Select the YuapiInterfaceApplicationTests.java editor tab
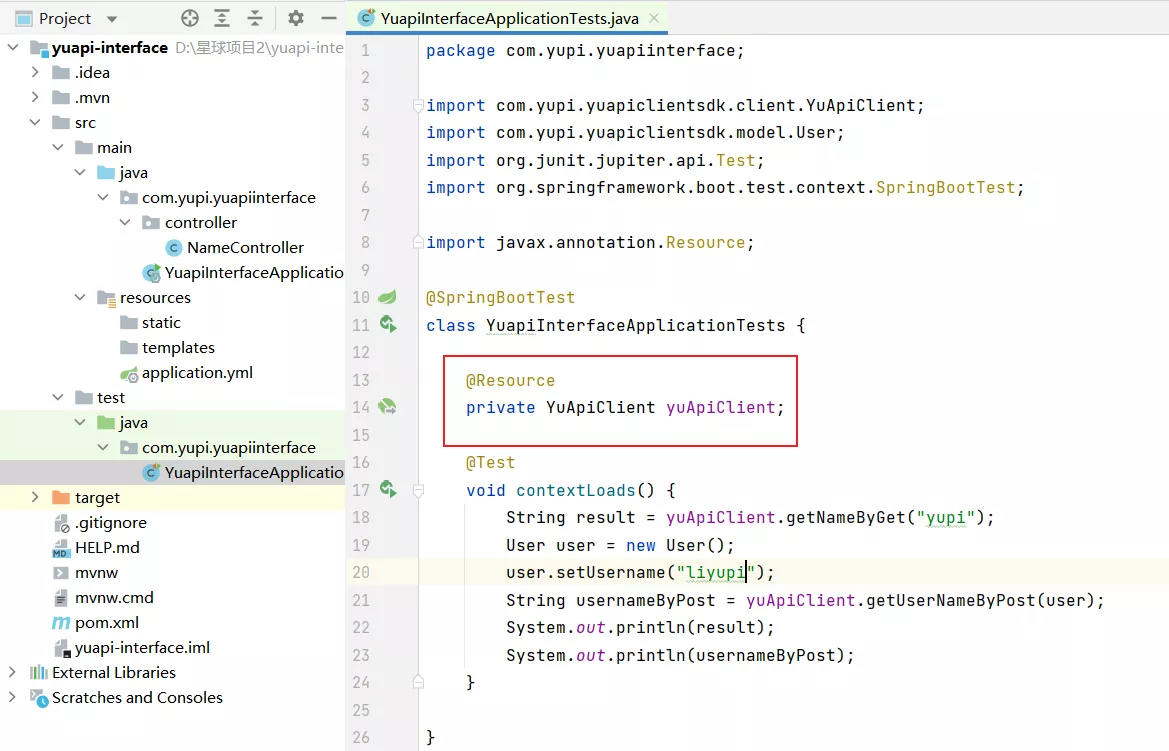Image resolution: width=1169 pixels, height=751 pixels. pyautogui.click(x=509, y=19)
